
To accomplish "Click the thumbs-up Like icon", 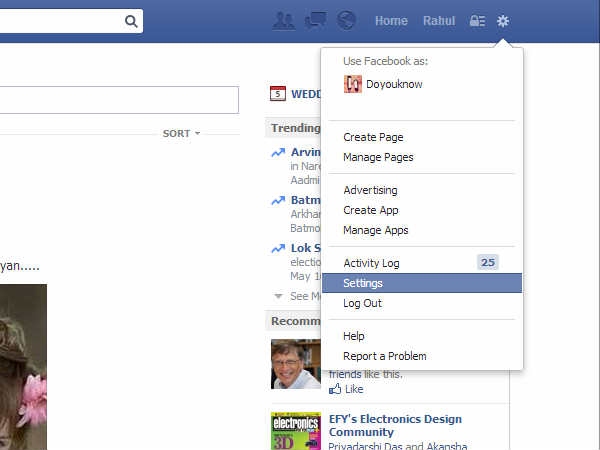I will (x=335, y=389).
